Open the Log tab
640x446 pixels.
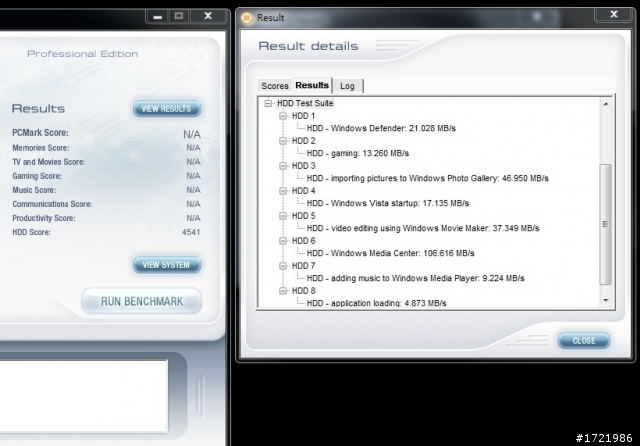click(x=347, y=86)
